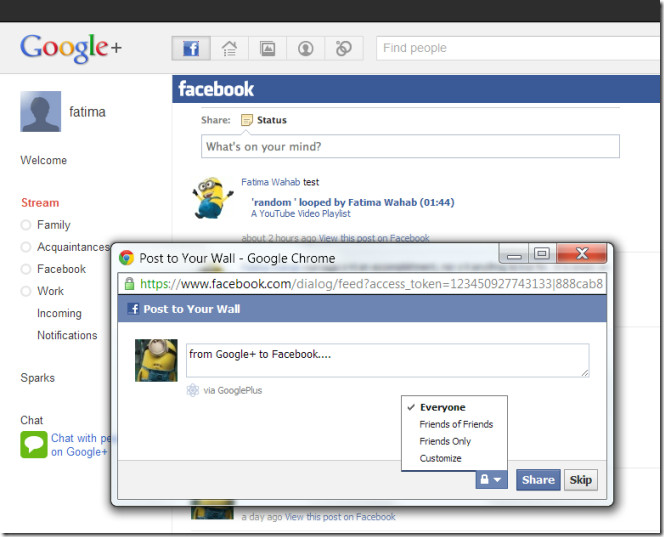Open the Photos icon in toolbar
Viewport: 664px width, 537px height.
268,48
